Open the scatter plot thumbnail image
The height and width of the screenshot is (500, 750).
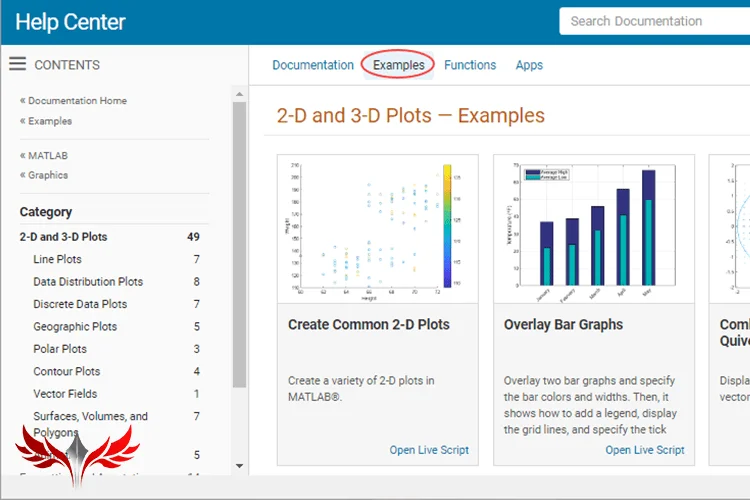pyautogui.click(x=377, y=229)
